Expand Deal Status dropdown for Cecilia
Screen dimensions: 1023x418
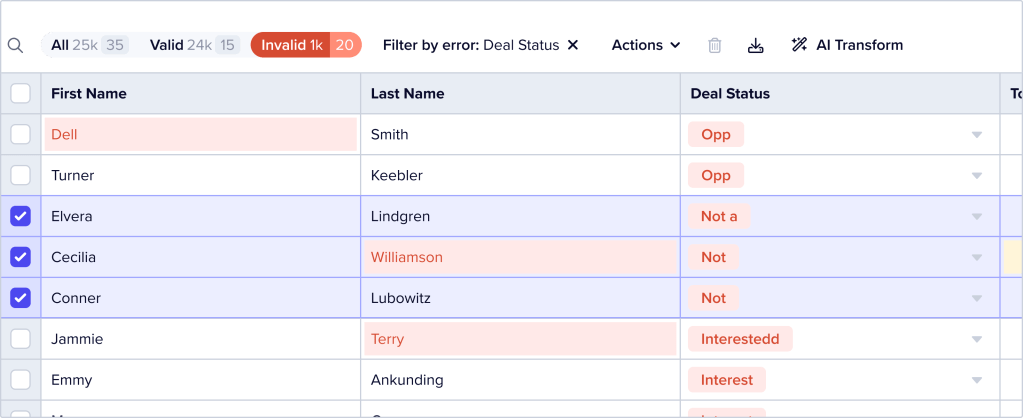coord(977,257)
